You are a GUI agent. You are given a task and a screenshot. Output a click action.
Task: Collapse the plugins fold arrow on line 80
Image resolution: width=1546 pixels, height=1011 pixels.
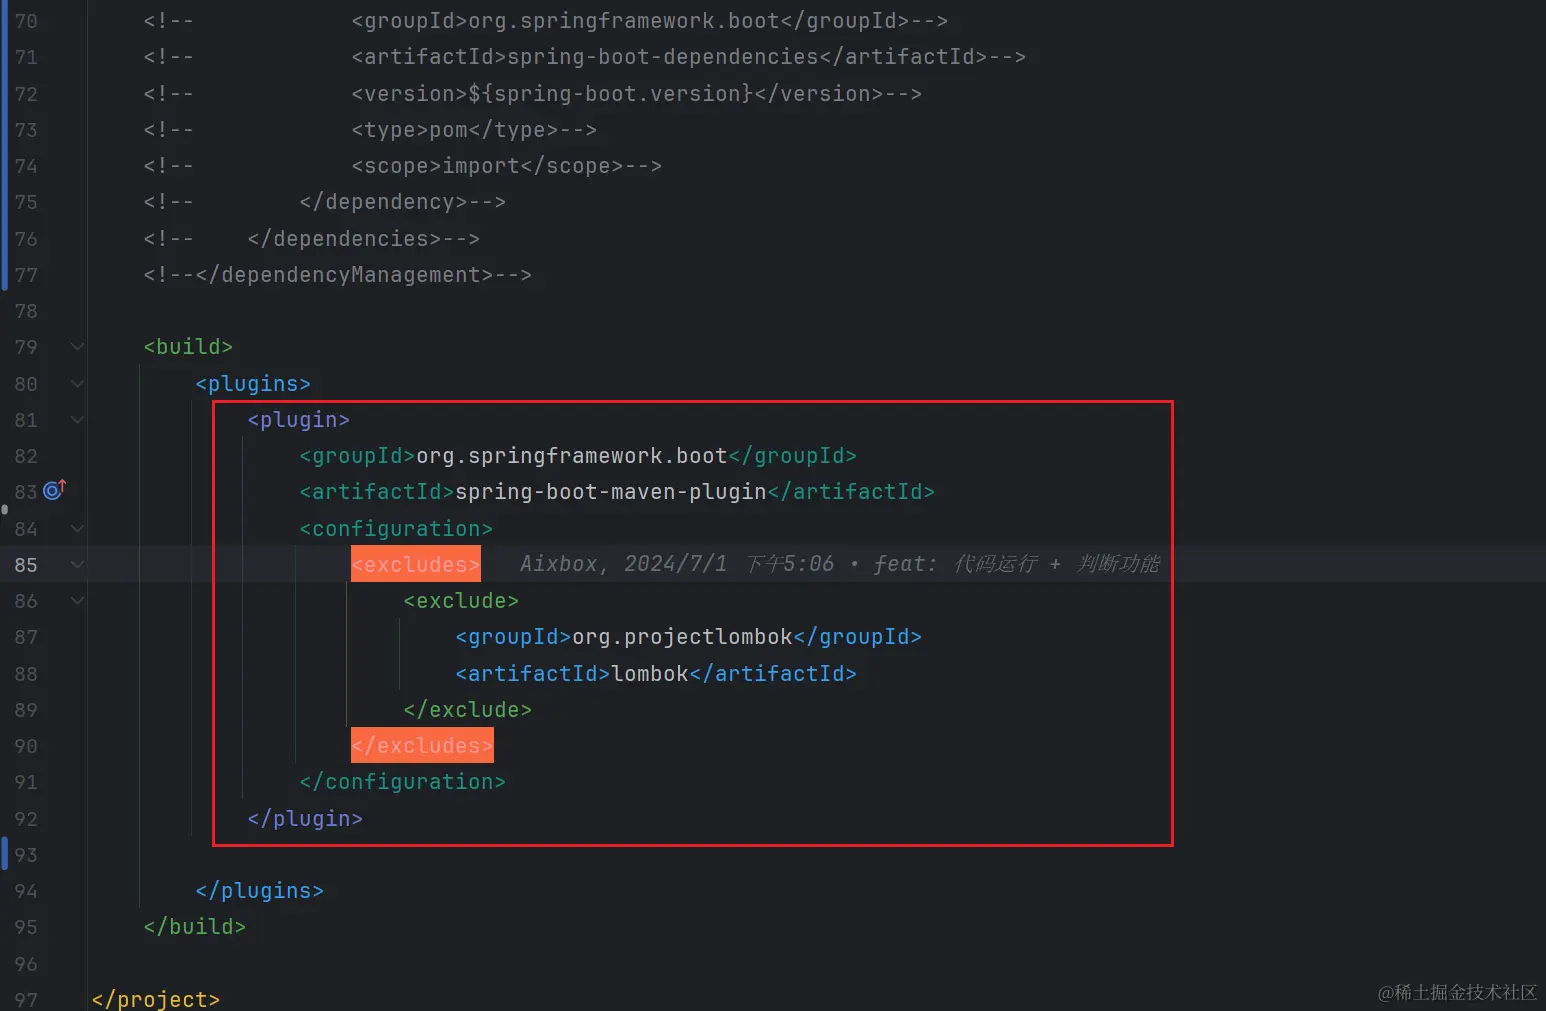click(77, 384)
